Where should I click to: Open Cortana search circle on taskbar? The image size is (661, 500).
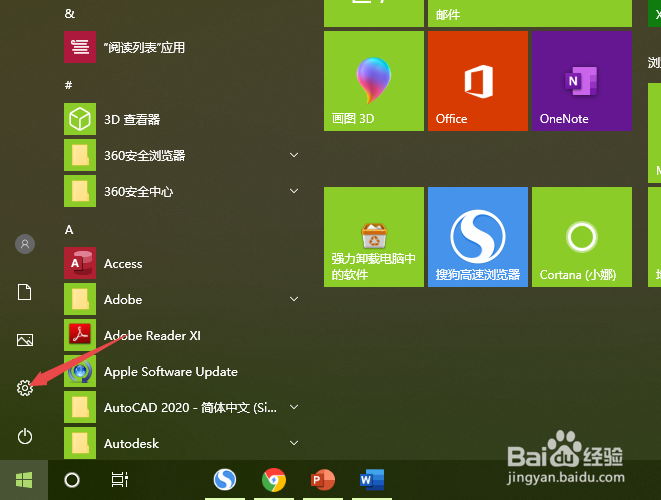72,480
